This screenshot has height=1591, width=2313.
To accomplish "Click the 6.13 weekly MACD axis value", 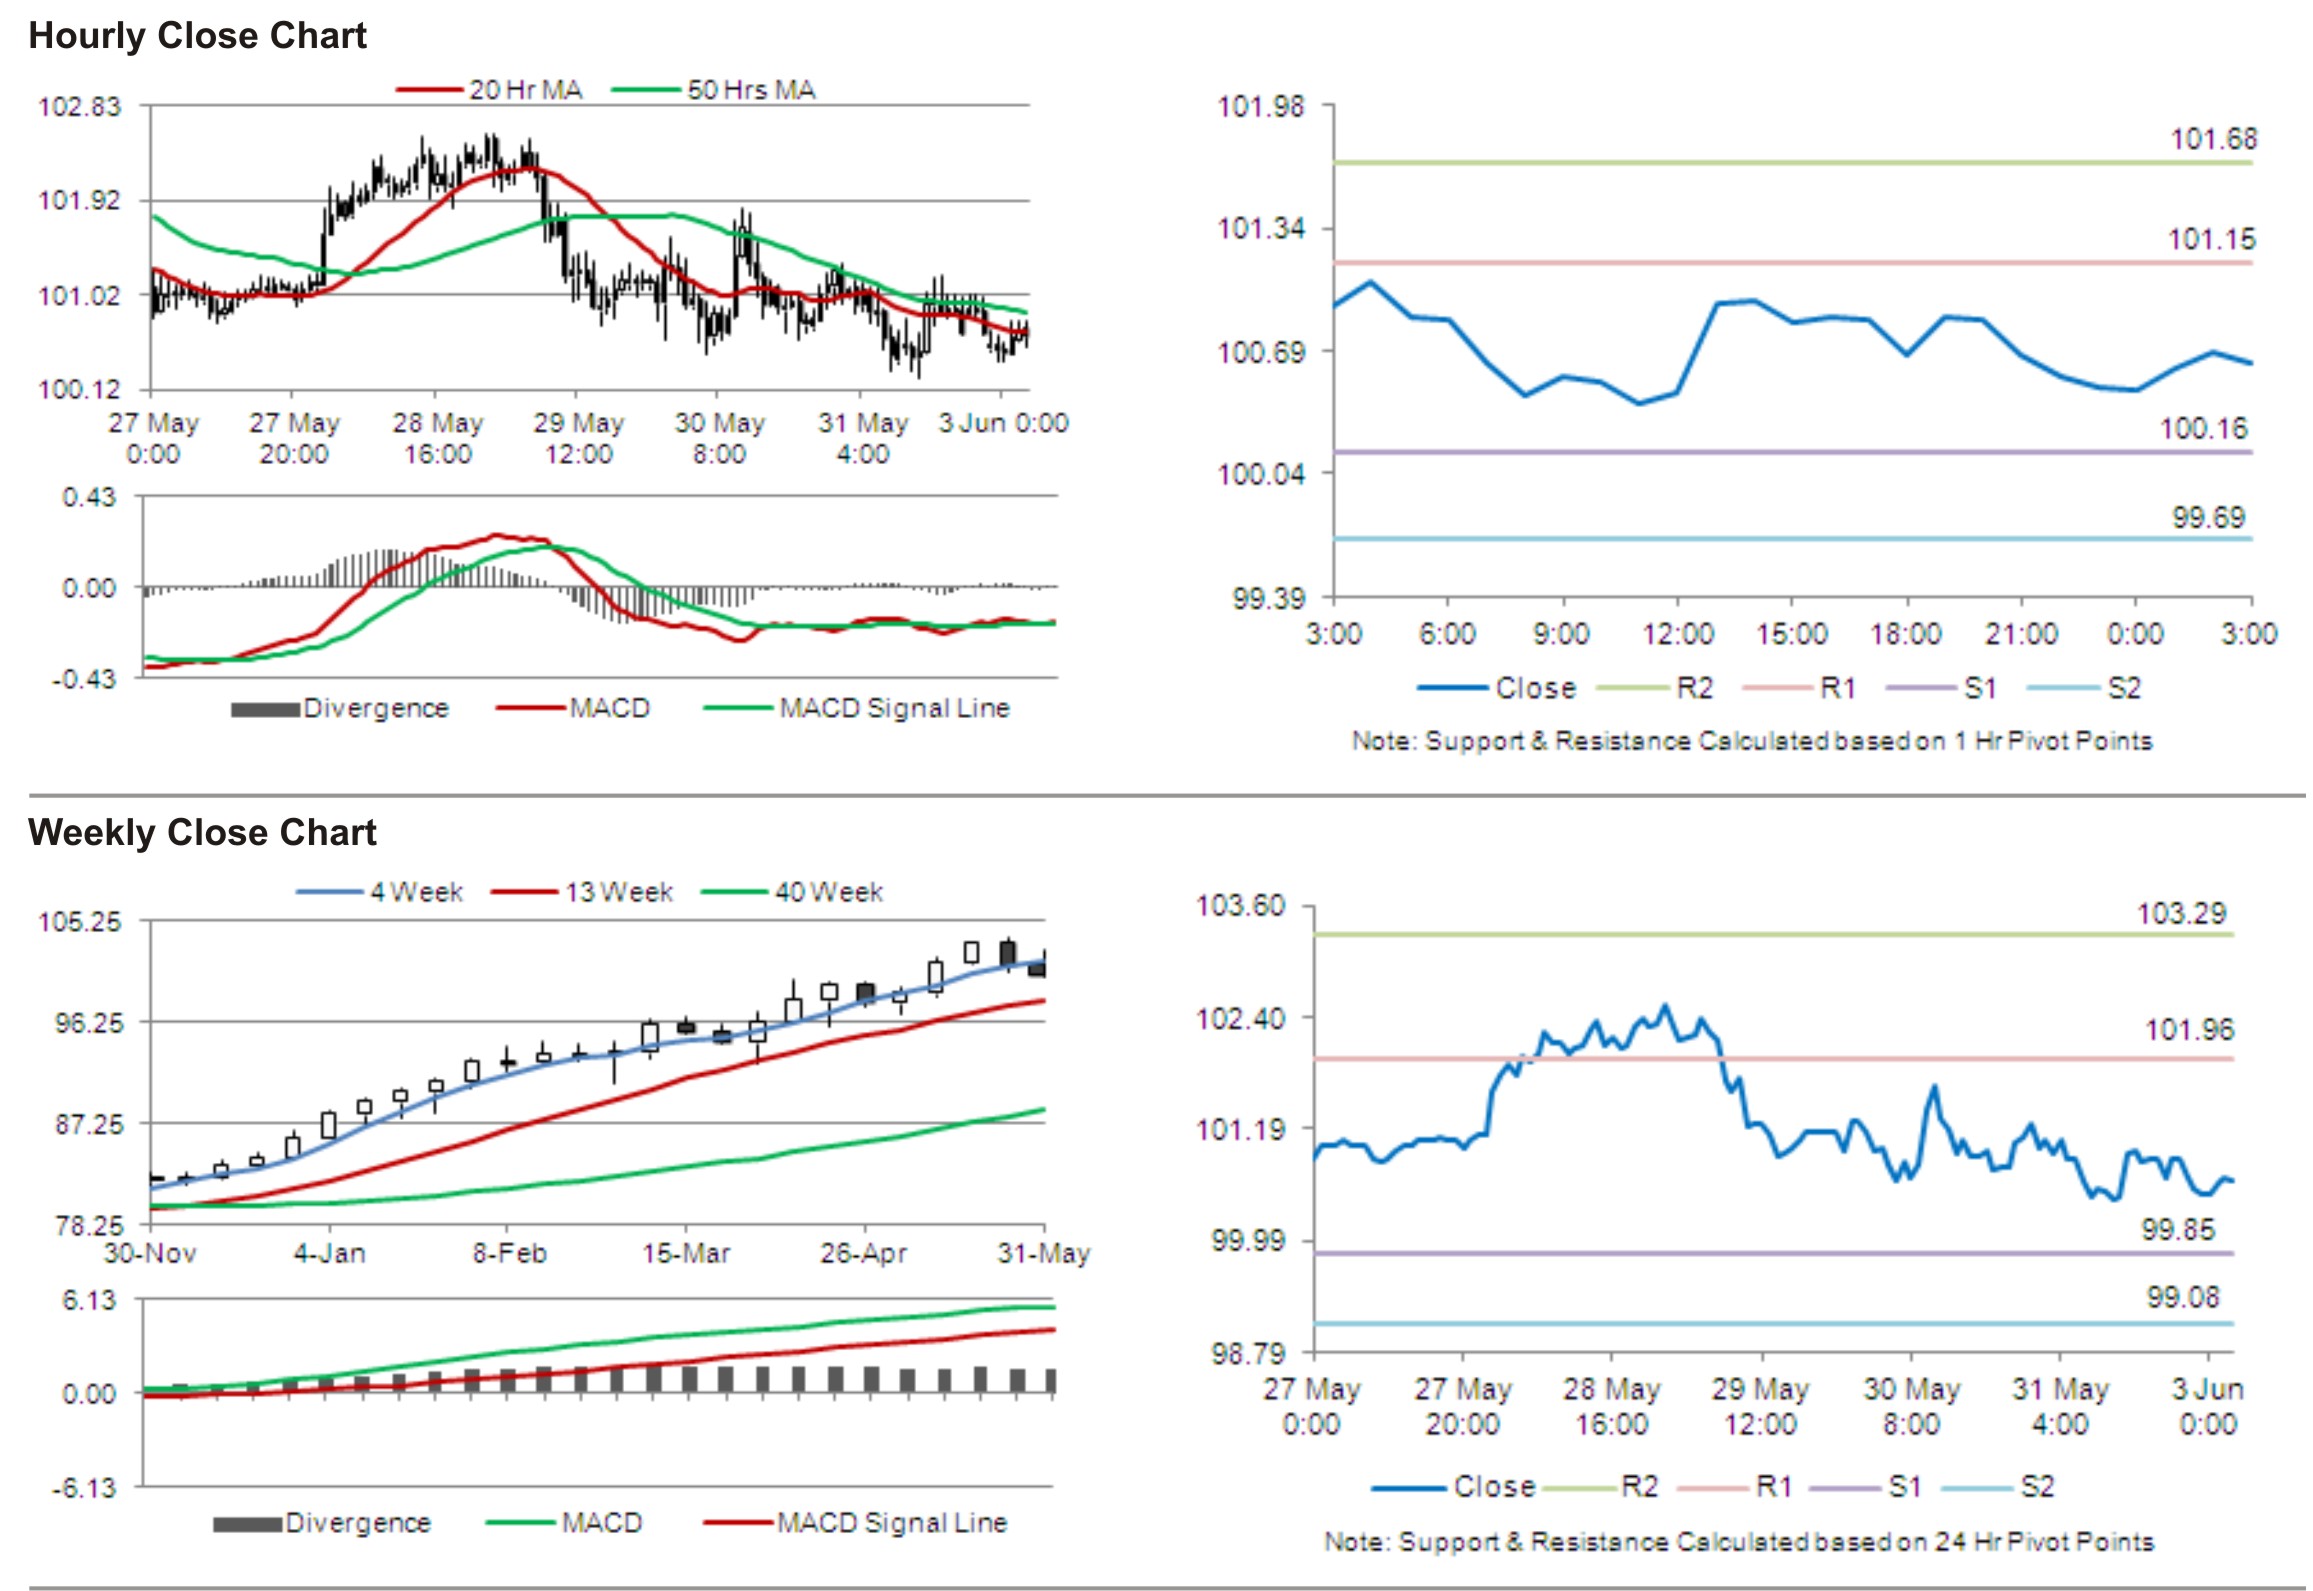I will tap(90, 1300).
